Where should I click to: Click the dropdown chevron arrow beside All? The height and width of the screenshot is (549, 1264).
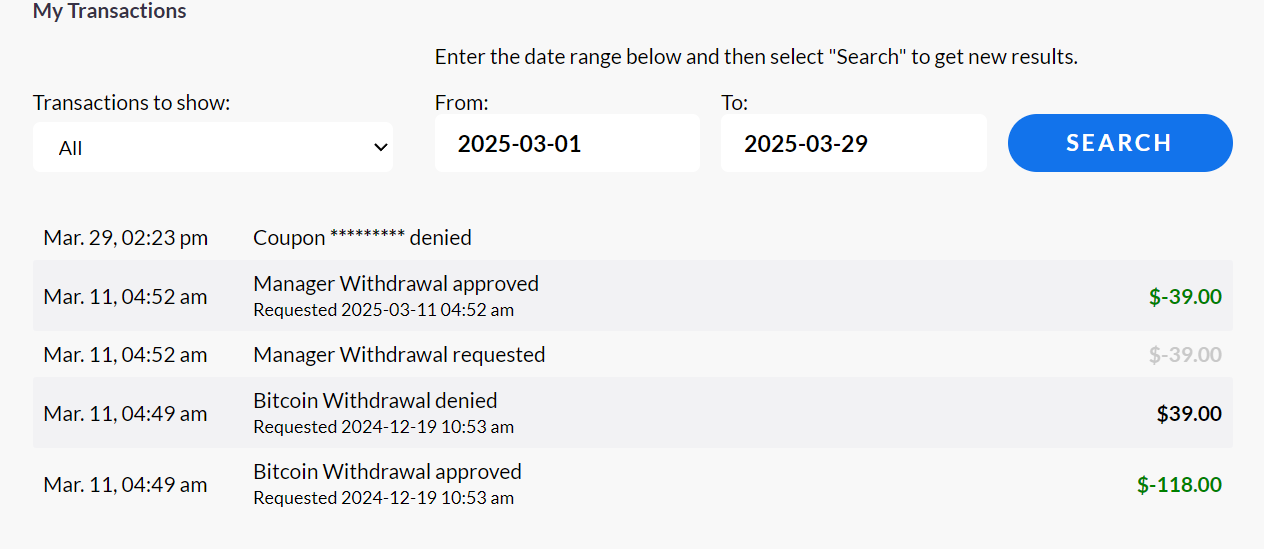(380, 148)
